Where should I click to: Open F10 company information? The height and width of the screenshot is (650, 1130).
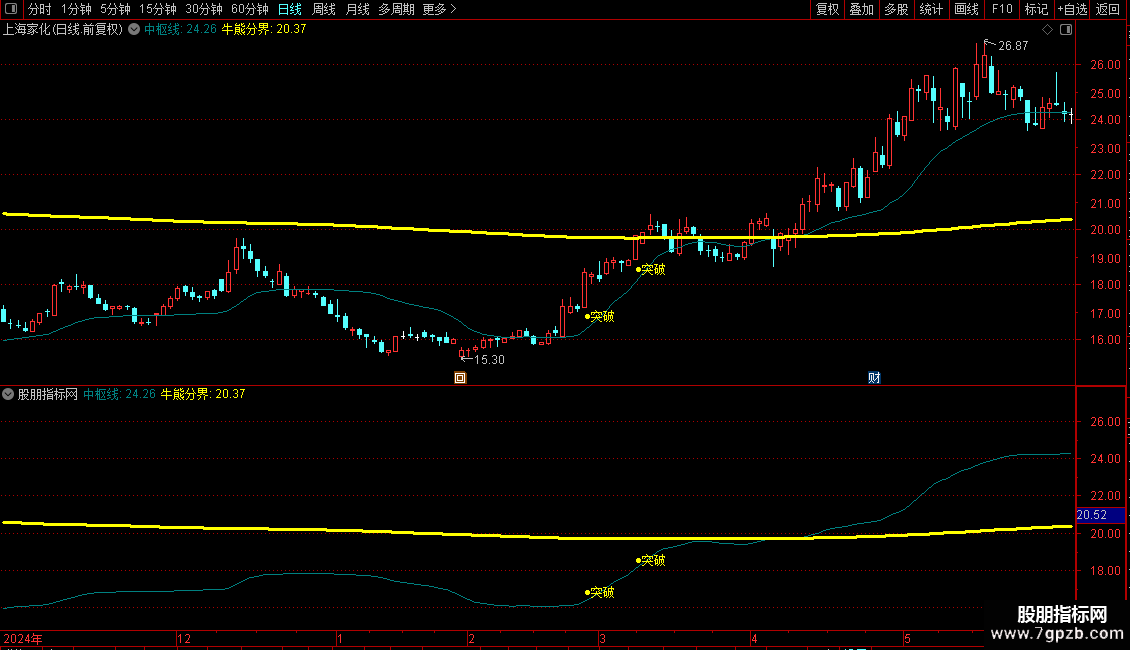pyautogui.click(x=1002, y=9)
